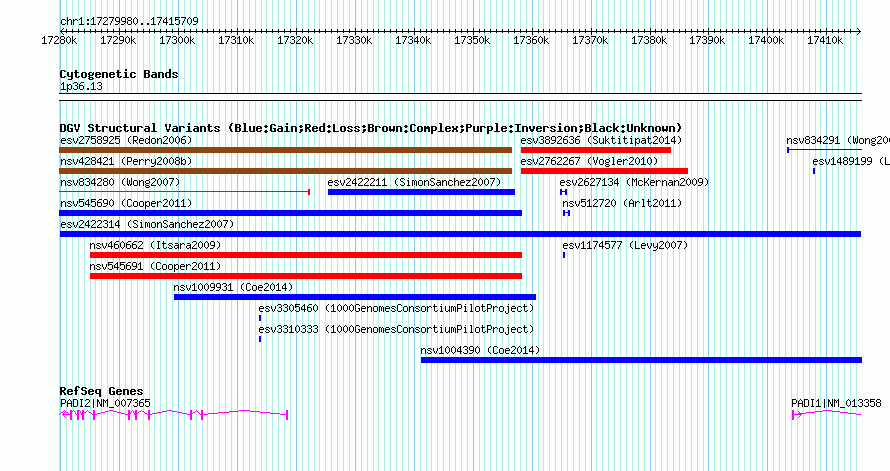This screenshot has height=471, width=890.
Task: Open the esv1489199 variant label
Action: pyautogui.click(x=851, y=161)
